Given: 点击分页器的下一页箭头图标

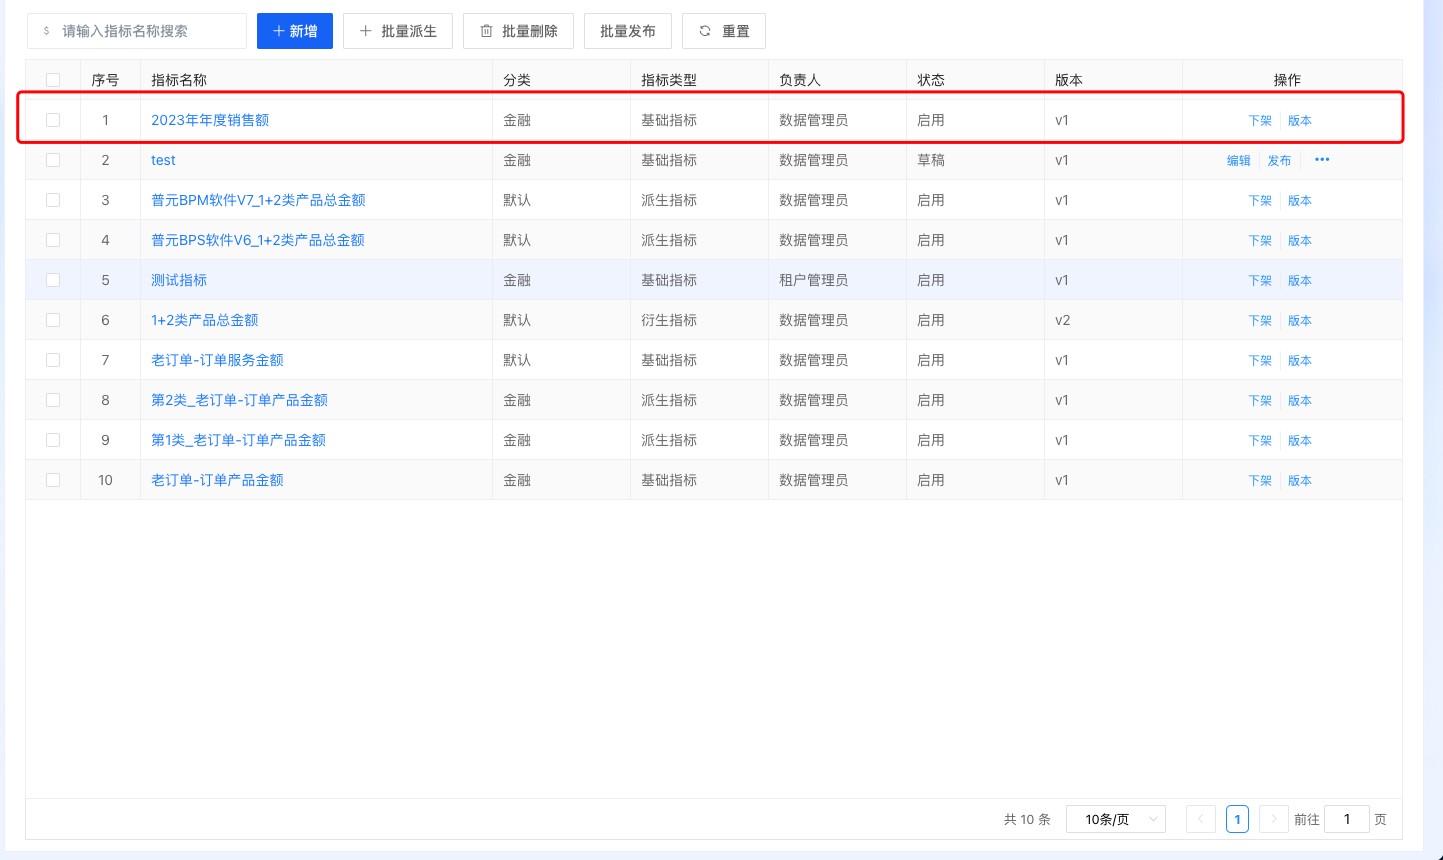Looking at the screenshot, I should pos(1273,818).
